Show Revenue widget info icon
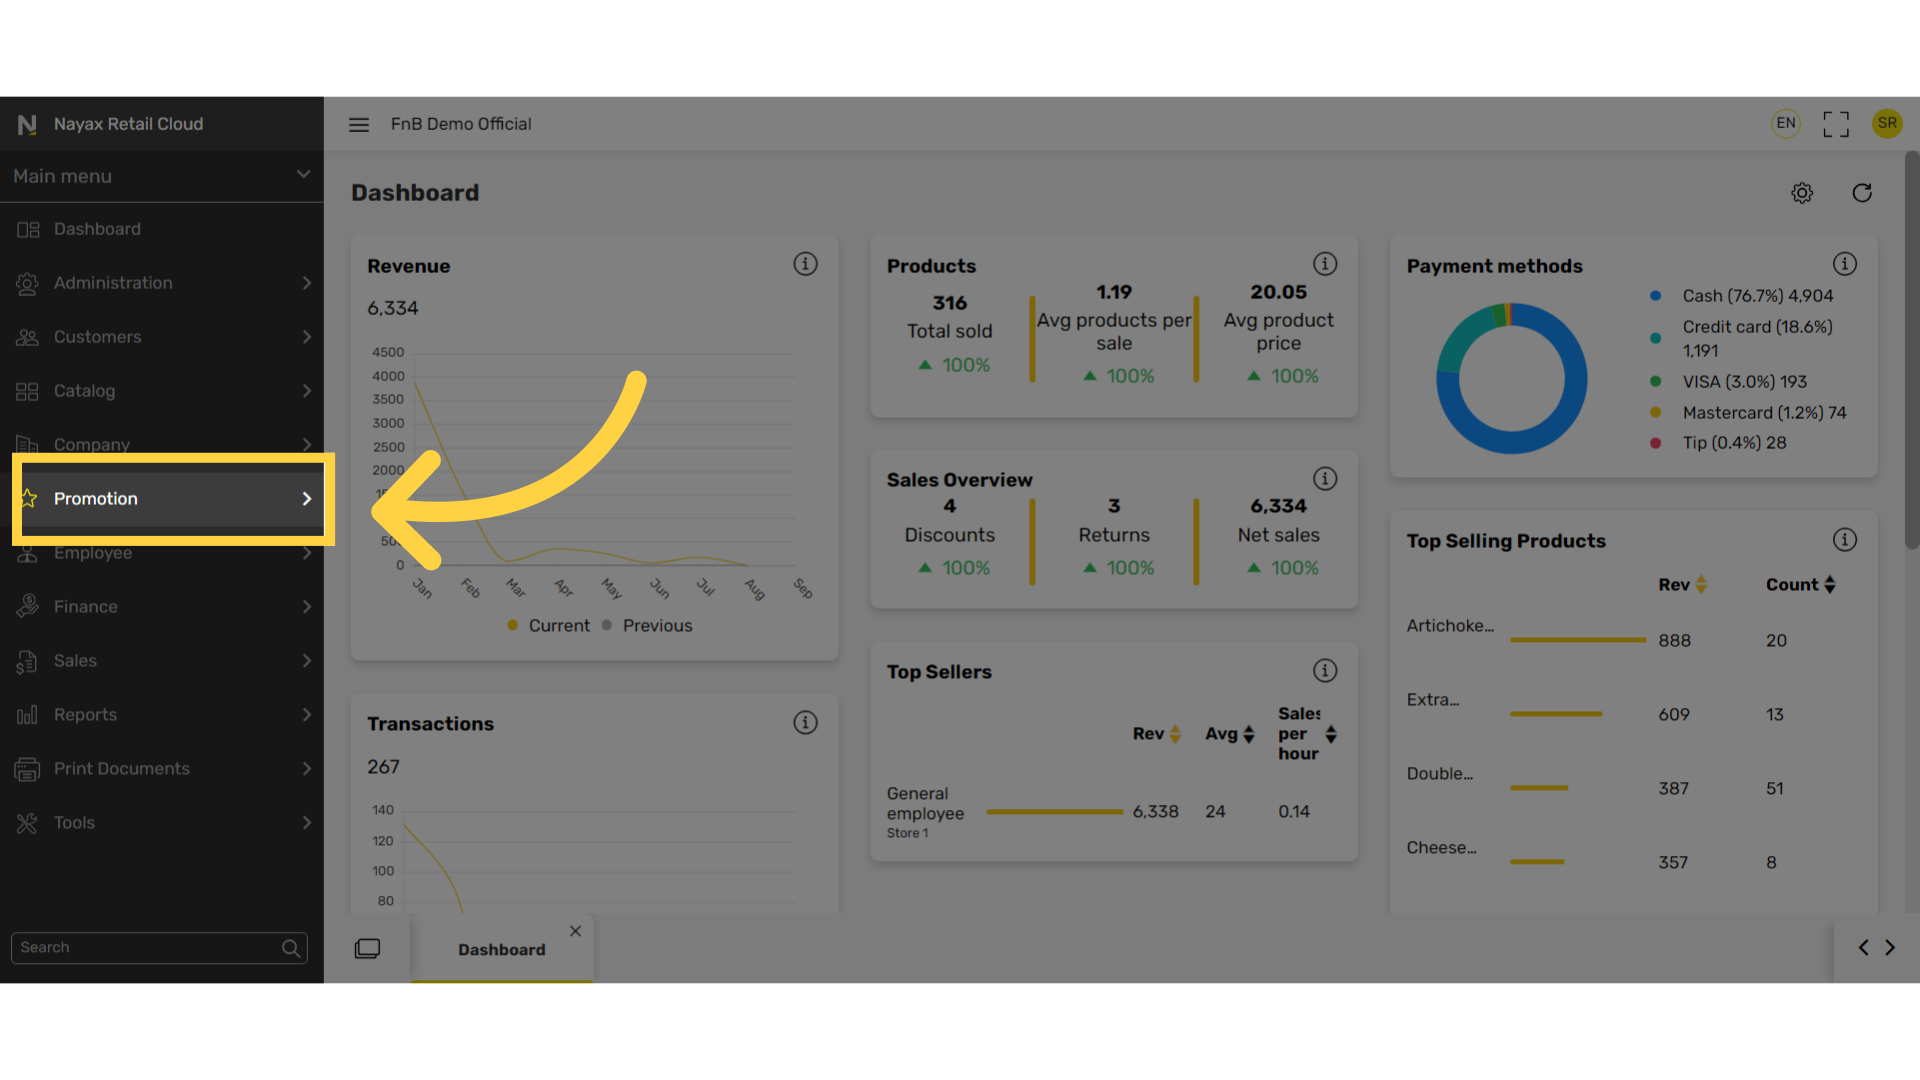Viewport: 1920px width, 1080px height. tap(805, 264)
